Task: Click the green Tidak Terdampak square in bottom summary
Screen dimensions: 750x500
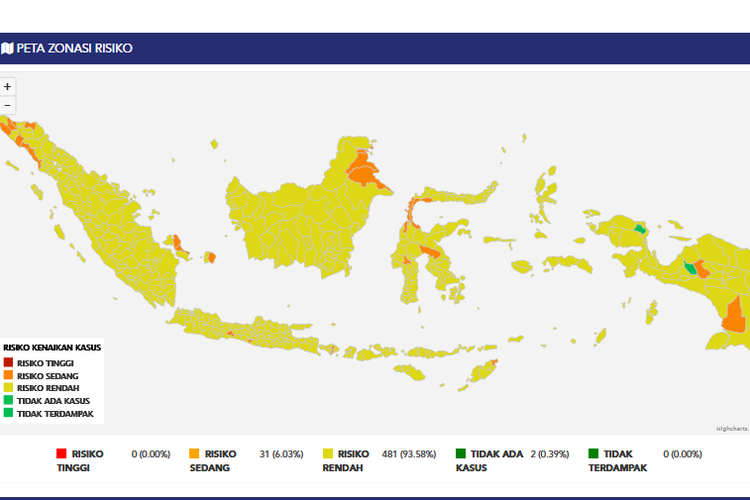Action: [594, 454]
